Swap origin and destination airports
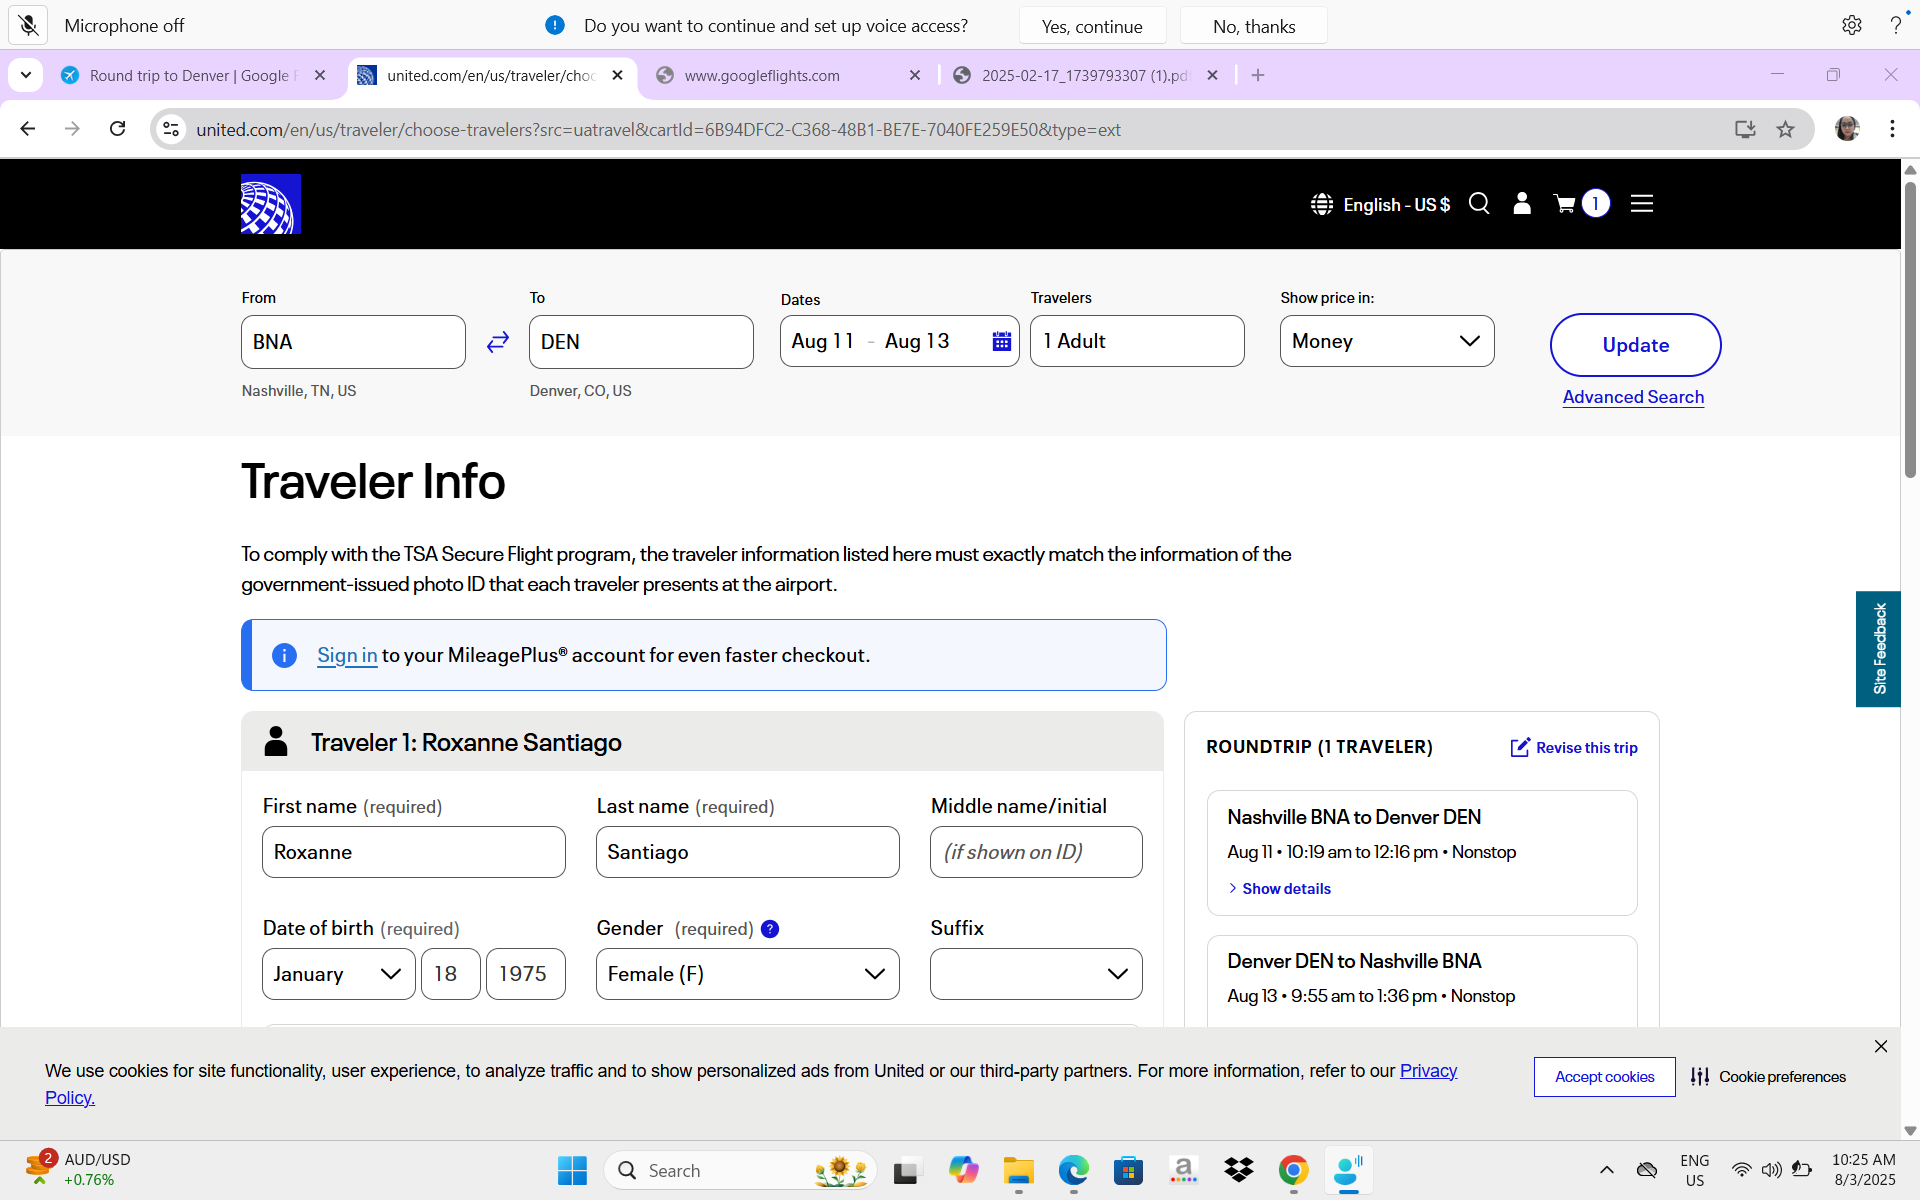The image size is (1920, 1200). click(498, 342)
